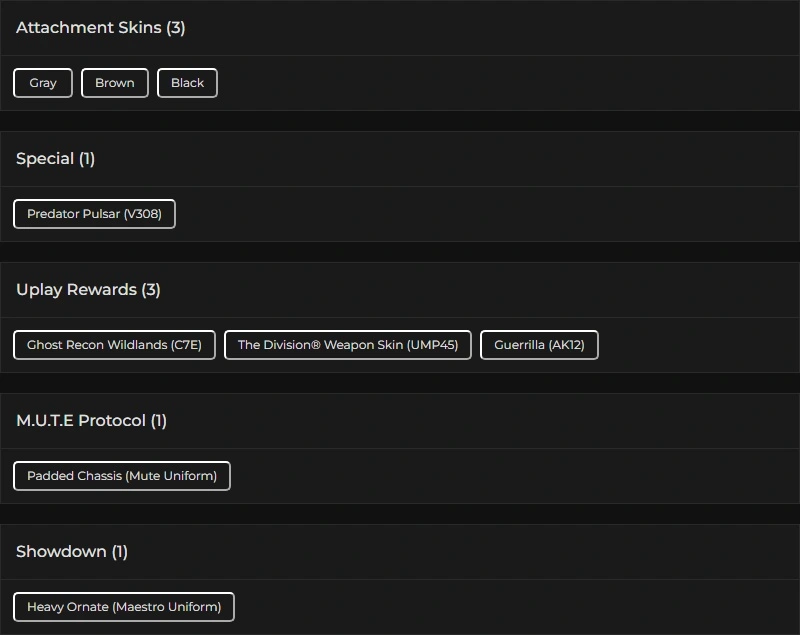This screenshot has height=635, width=800.
Task: Click the (1) count beside Special
Action: coord(87,159)
